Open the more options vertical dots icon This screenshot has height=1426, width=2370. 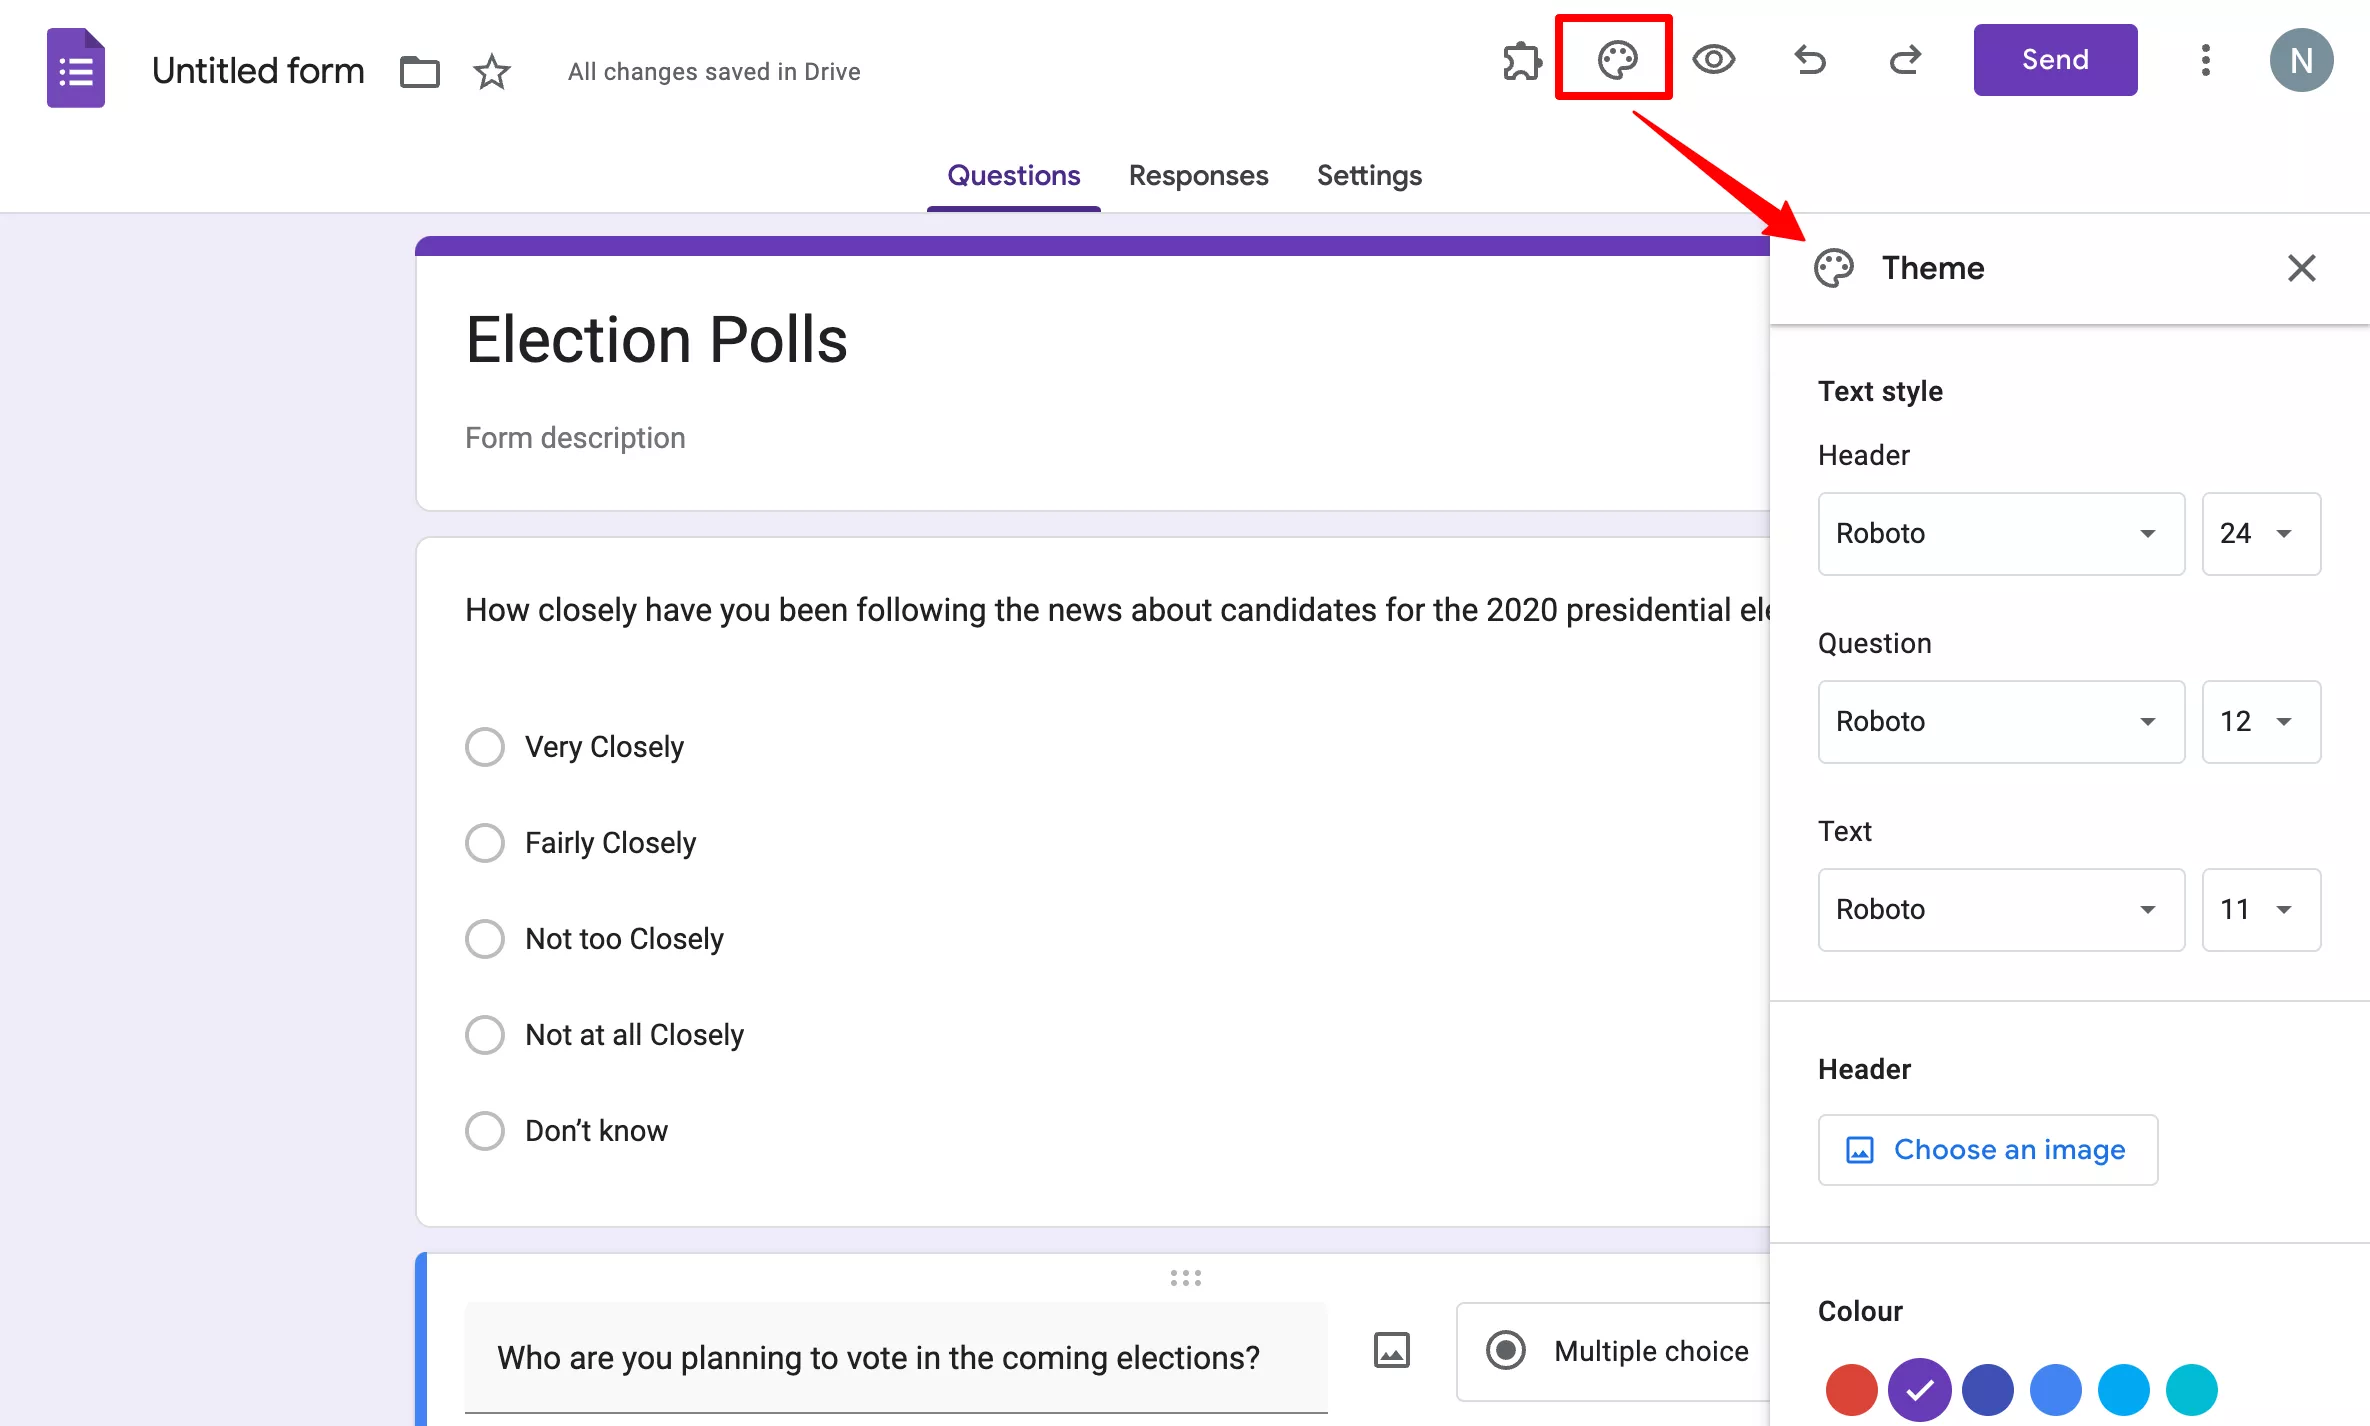pyautogui.click(x=2206, y=61)
